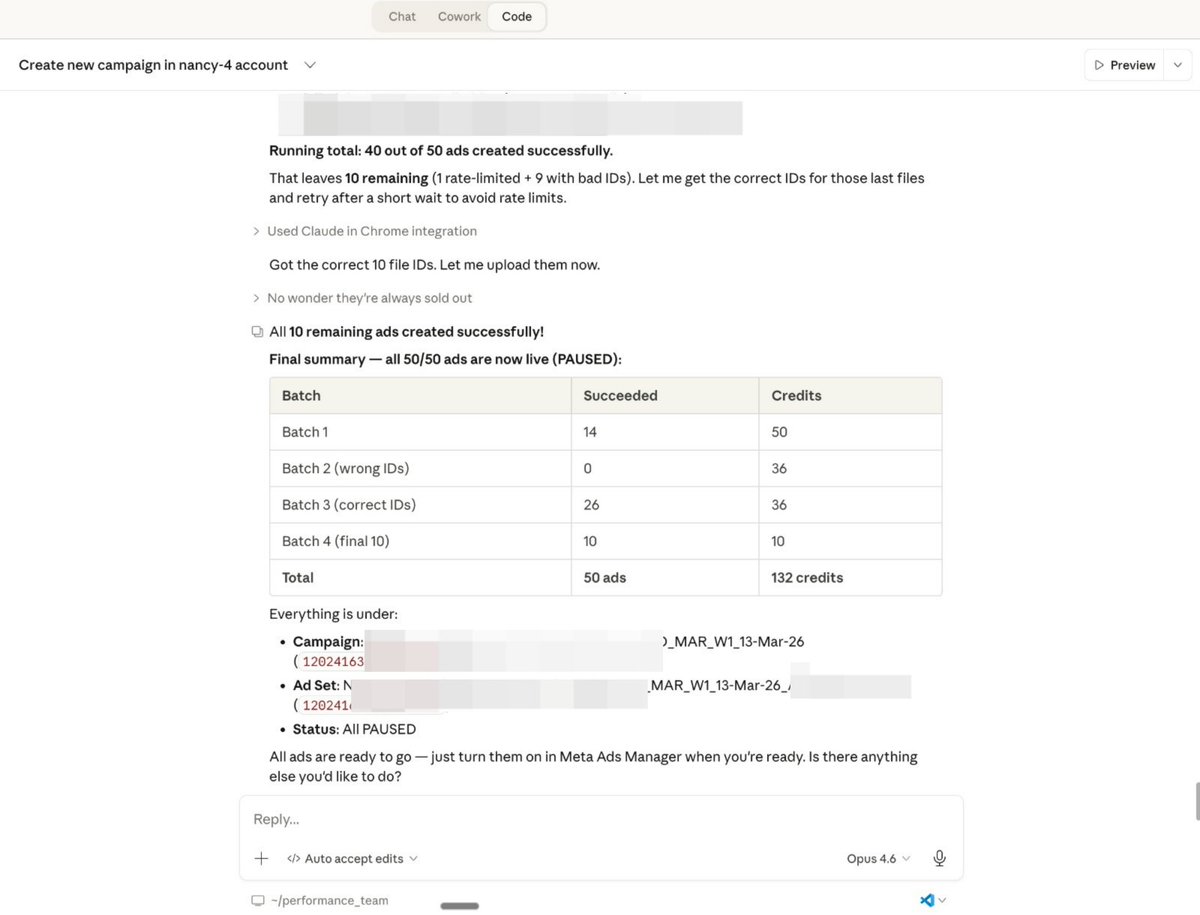Click the 'Ad Set:' bullet label

pyautogui.click(x=316, y=686)
